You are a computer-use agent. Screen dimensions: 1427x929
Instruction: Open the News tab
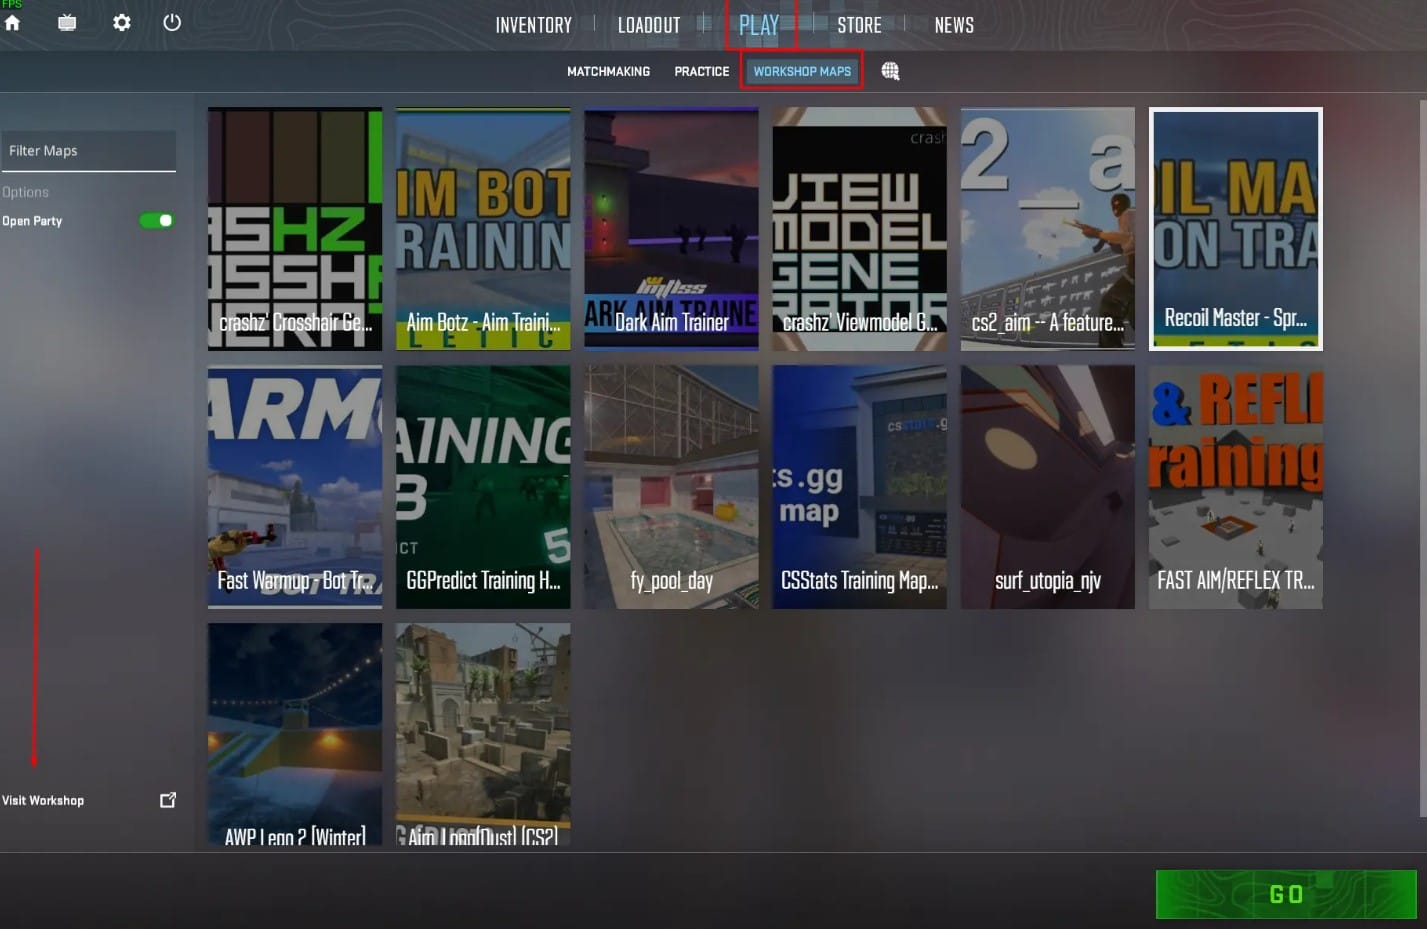[954, 25]
